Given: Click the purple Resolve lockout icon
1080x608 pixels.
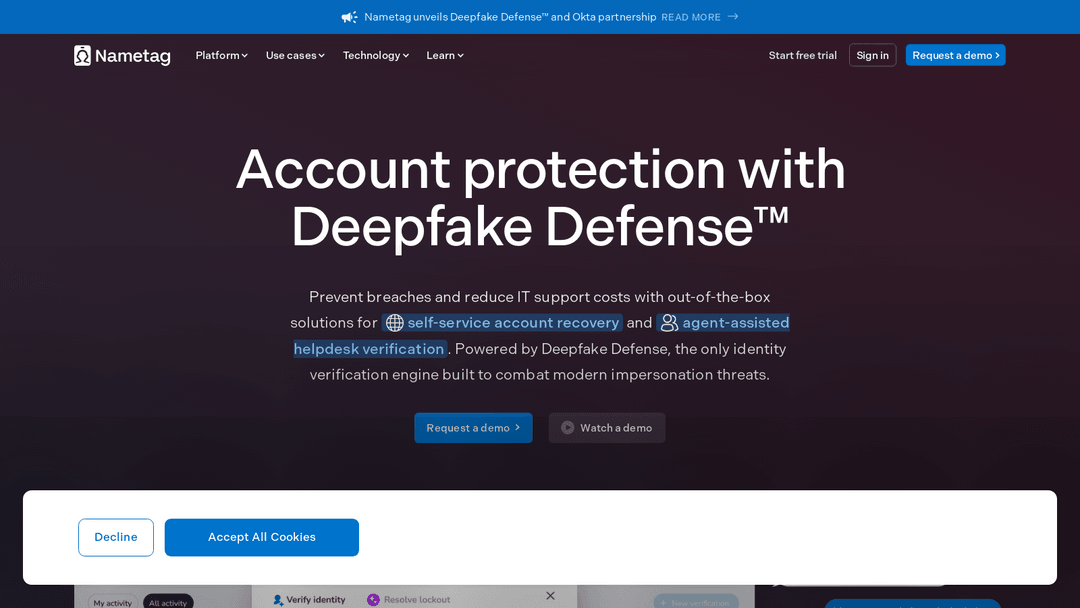Looking at the screenshot, I should 373,600.
